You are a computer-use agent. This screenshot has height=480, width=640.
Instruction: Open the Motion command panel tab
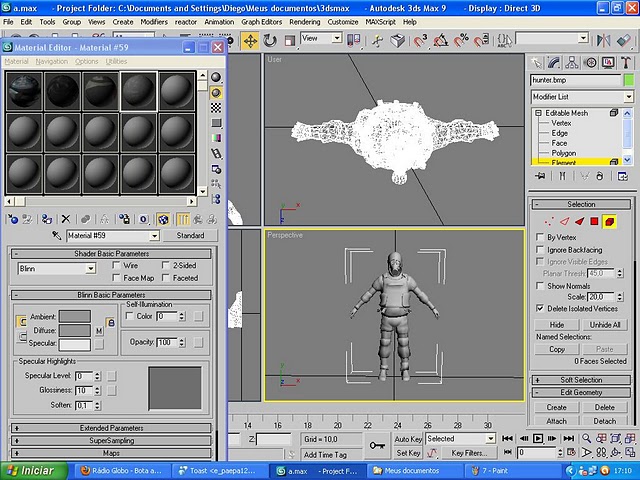[x=590, y=63]
